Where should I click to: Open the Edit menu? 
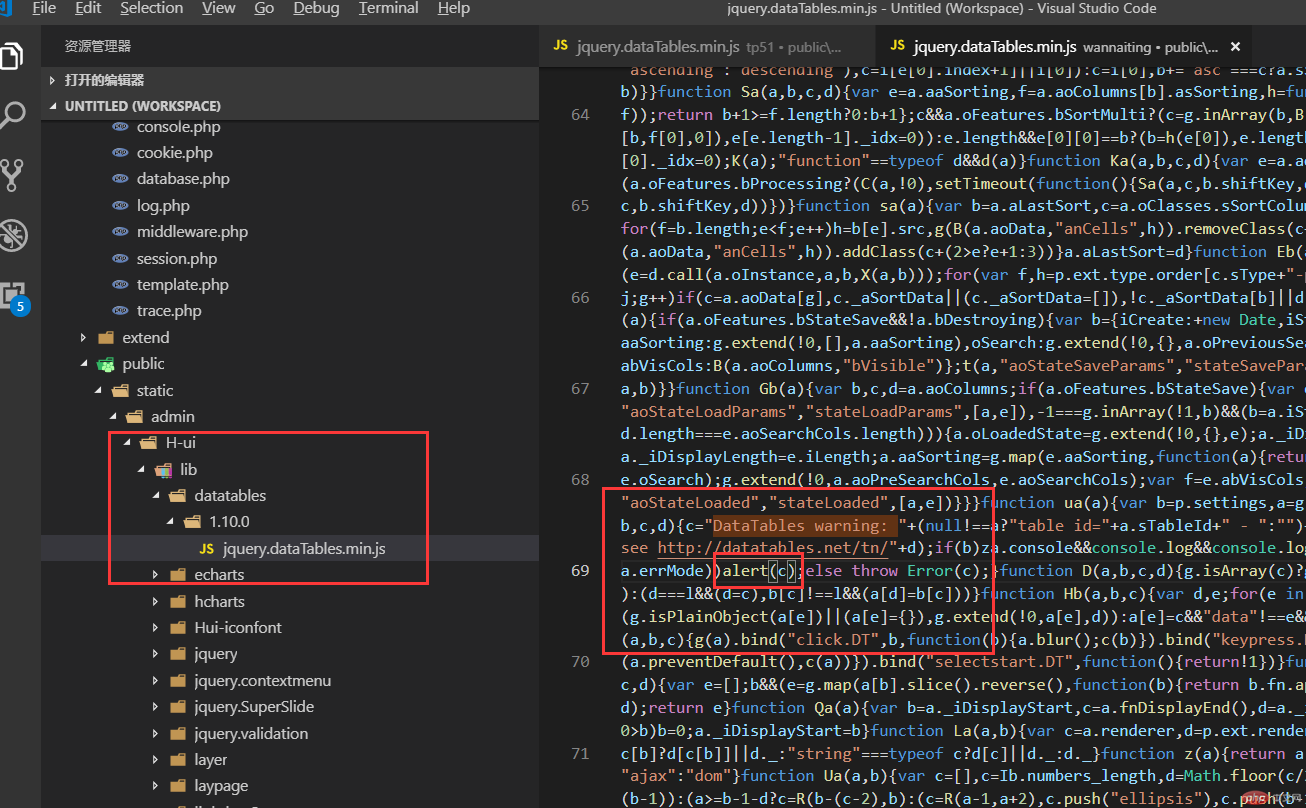click(x=88, y=8)
